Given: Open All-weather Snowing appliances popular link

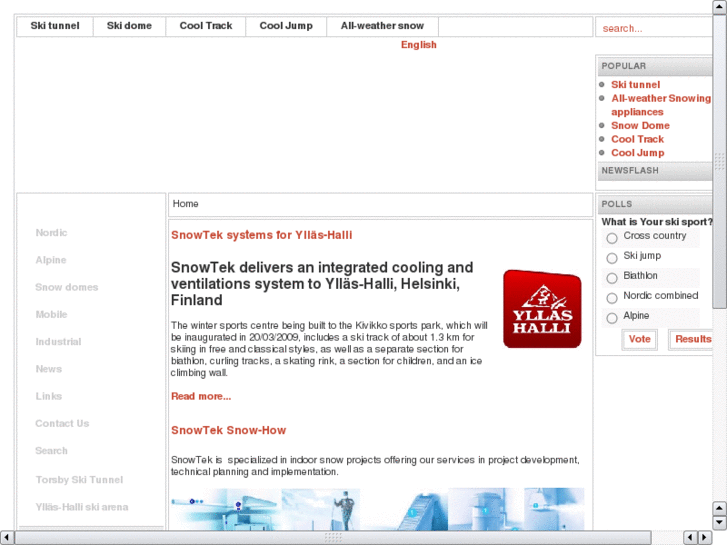Looking at the screenshot, I should 661,105.
